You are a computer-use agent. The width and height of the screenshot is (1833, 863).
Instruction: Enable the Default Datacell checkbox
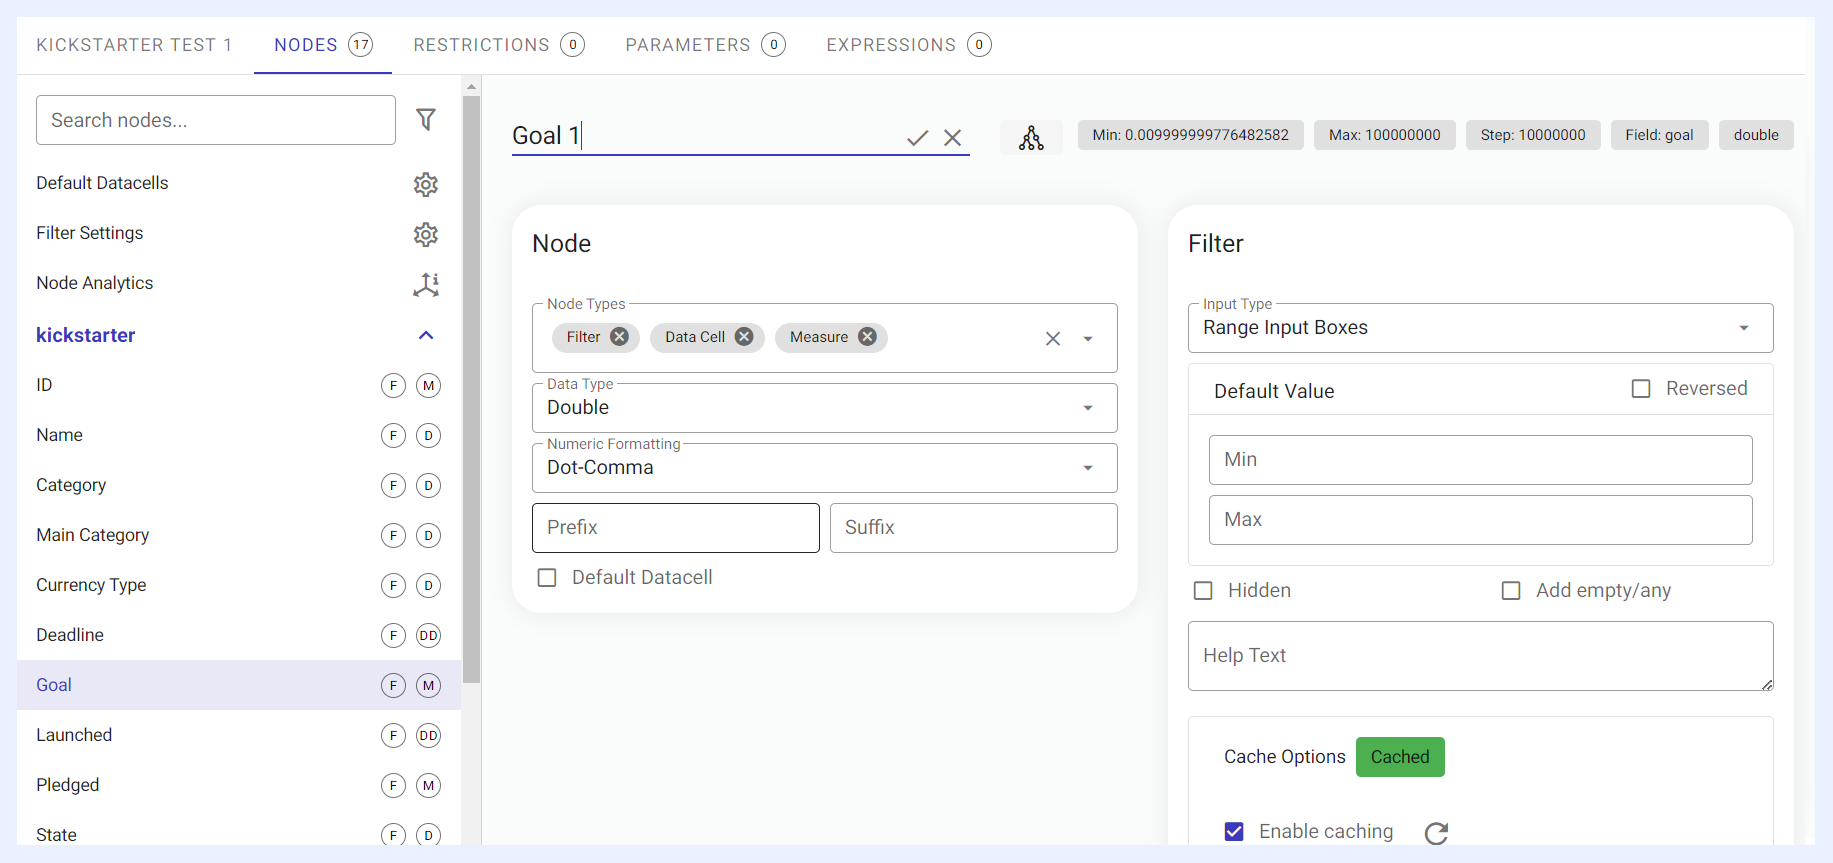tap(547, 578)
